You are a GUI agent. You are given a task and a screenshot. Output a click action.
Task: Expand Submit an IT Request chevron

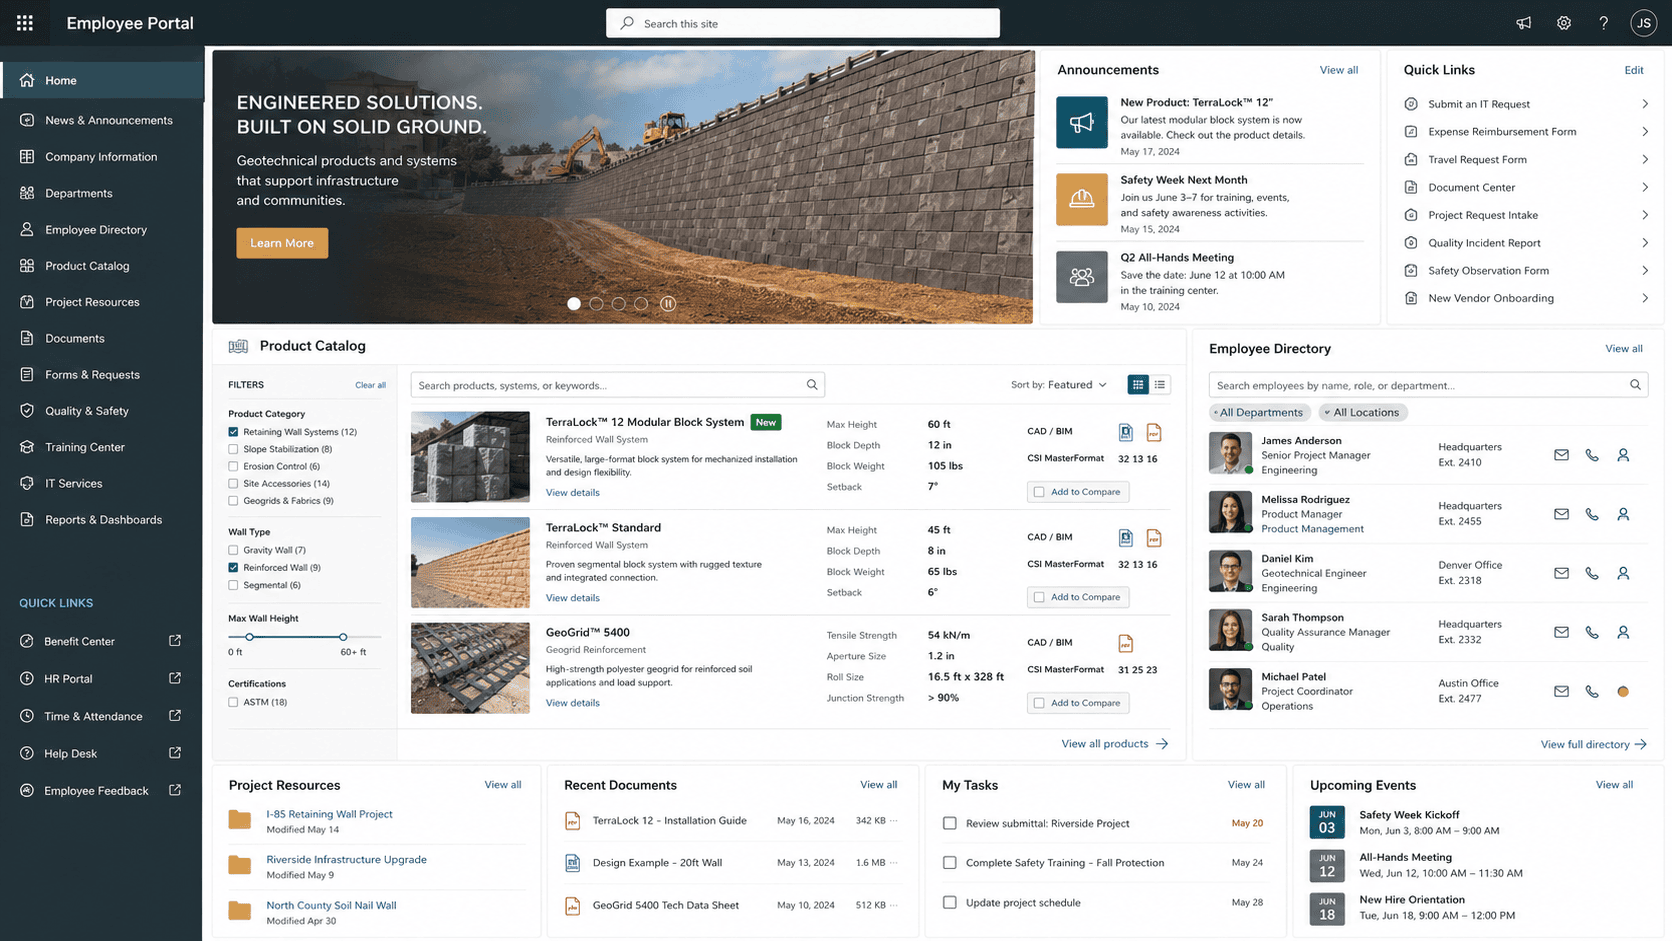pyautogui.click(x=1645, y=104)
